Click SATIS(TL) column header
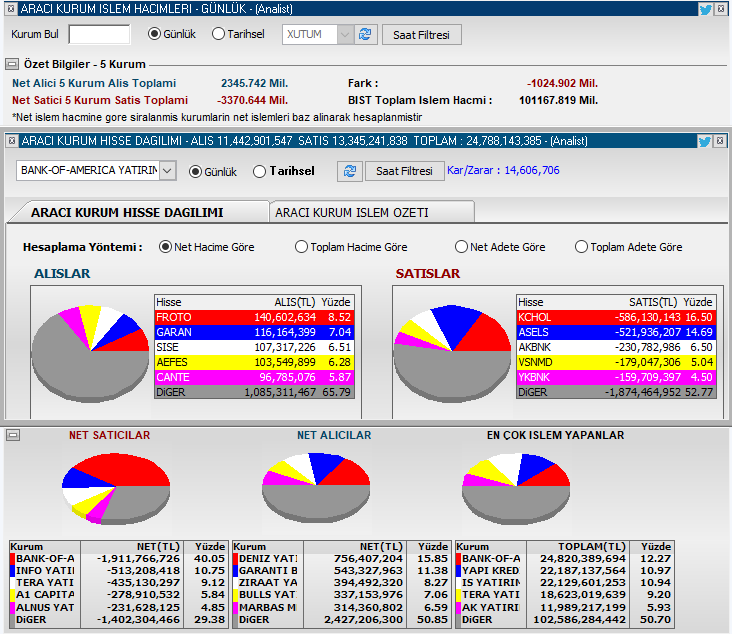This screenshot has height=634, width=732. 653,302
